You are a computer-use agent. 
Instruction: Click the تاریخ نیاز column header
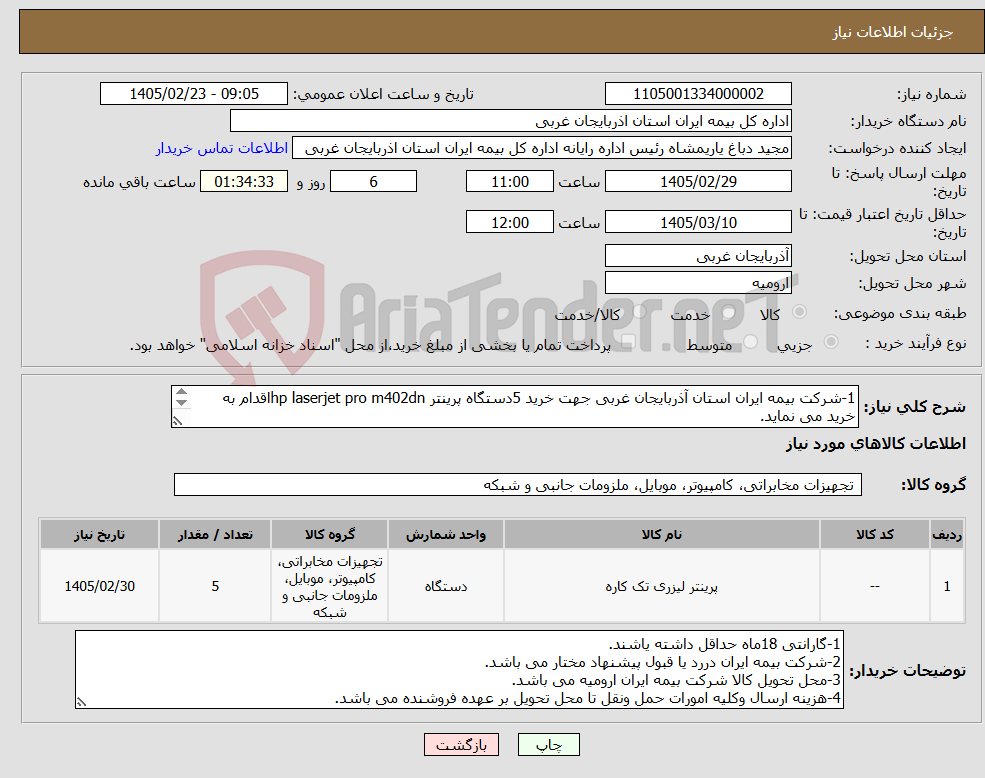click(99, 534)
